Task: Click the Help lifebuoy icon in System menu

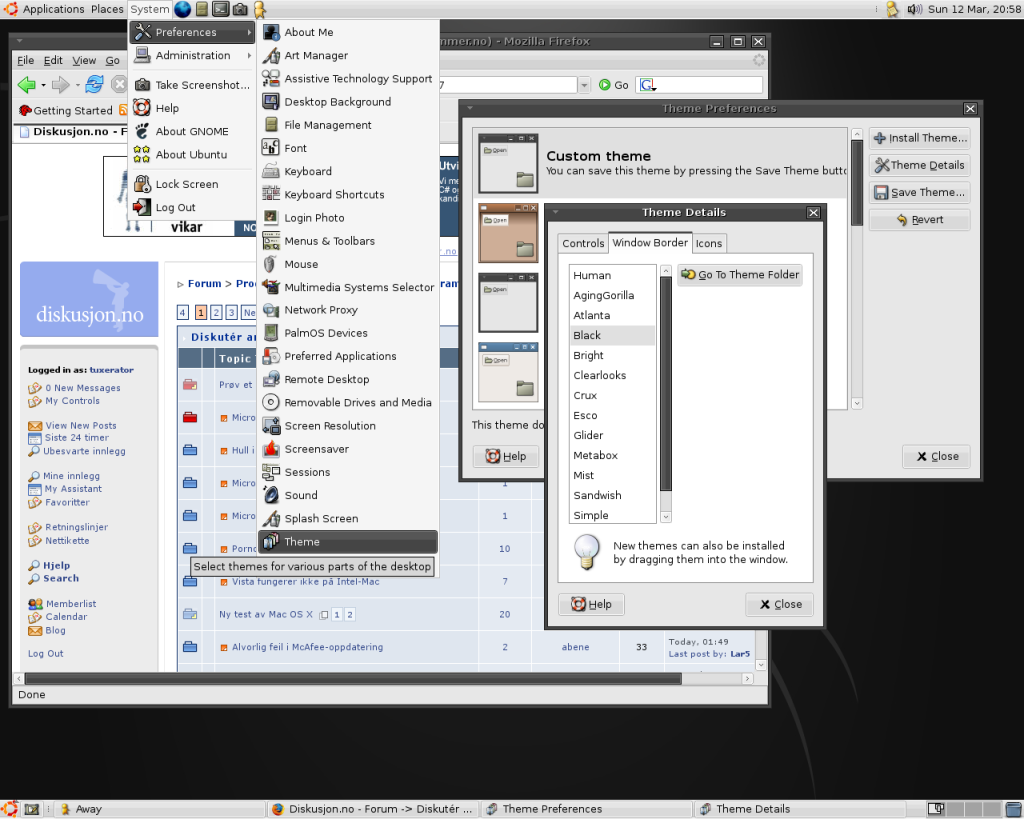Action: click(x=142, y=108)
